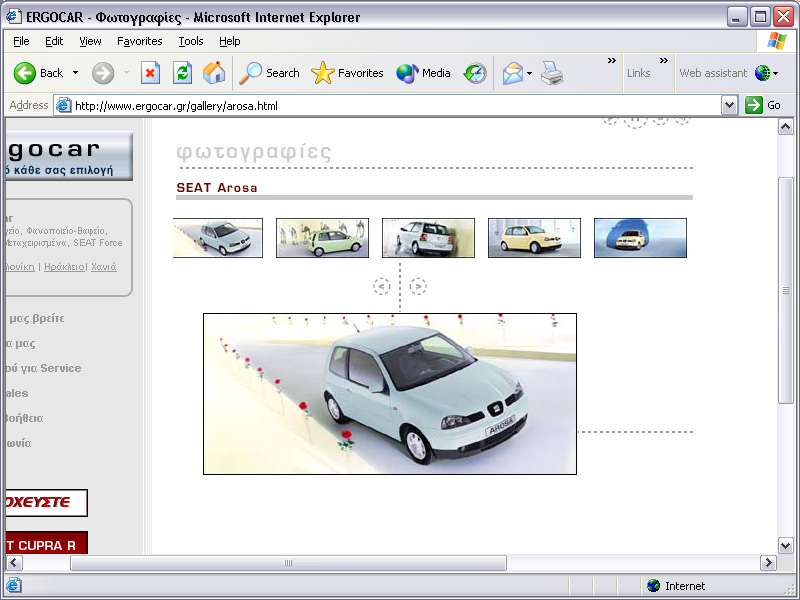Open the Web assistant dropdown arrow

click(776, 73)
